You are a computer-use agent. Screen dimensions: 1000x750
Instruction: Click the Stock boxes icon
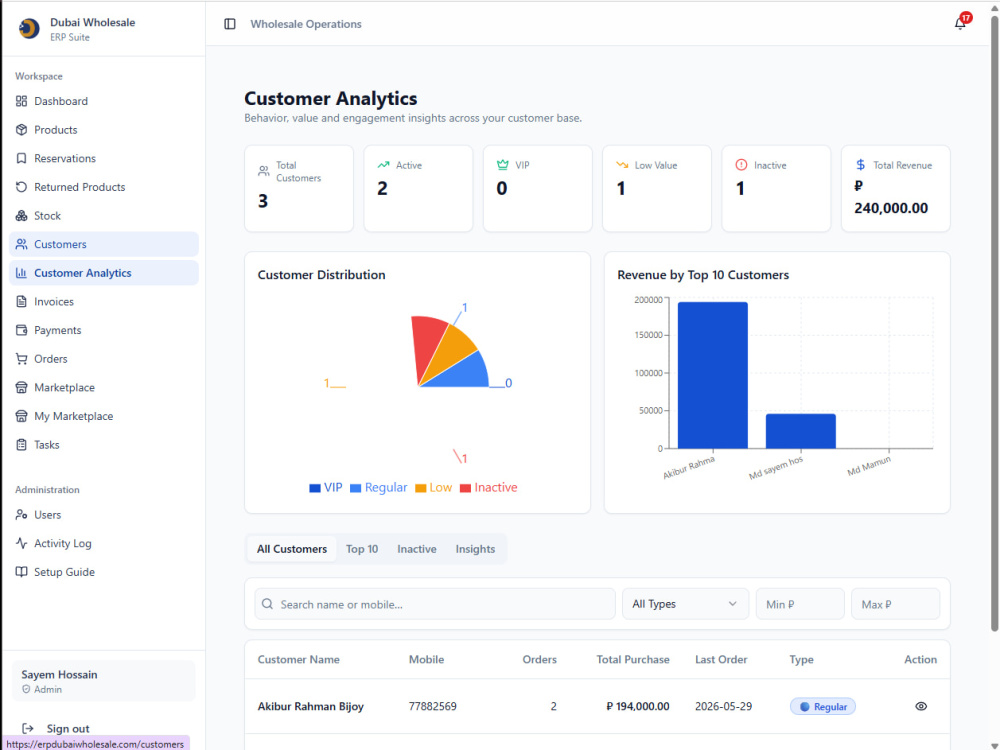[x=22, y=216]
